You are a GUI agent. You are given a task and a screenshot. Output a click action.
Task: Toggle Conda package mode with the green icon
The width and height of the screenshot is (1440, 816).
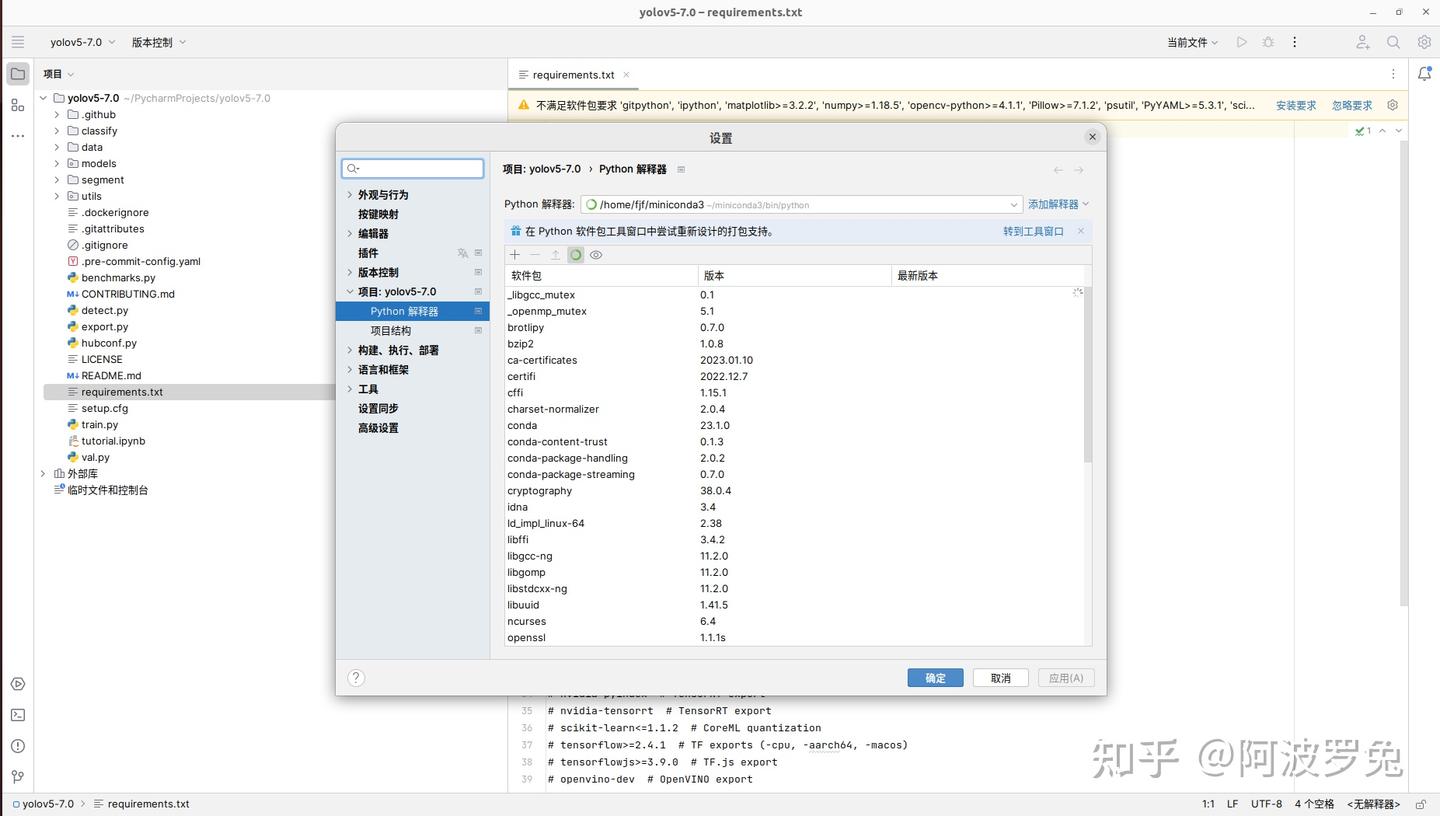[x=575, y=255]
